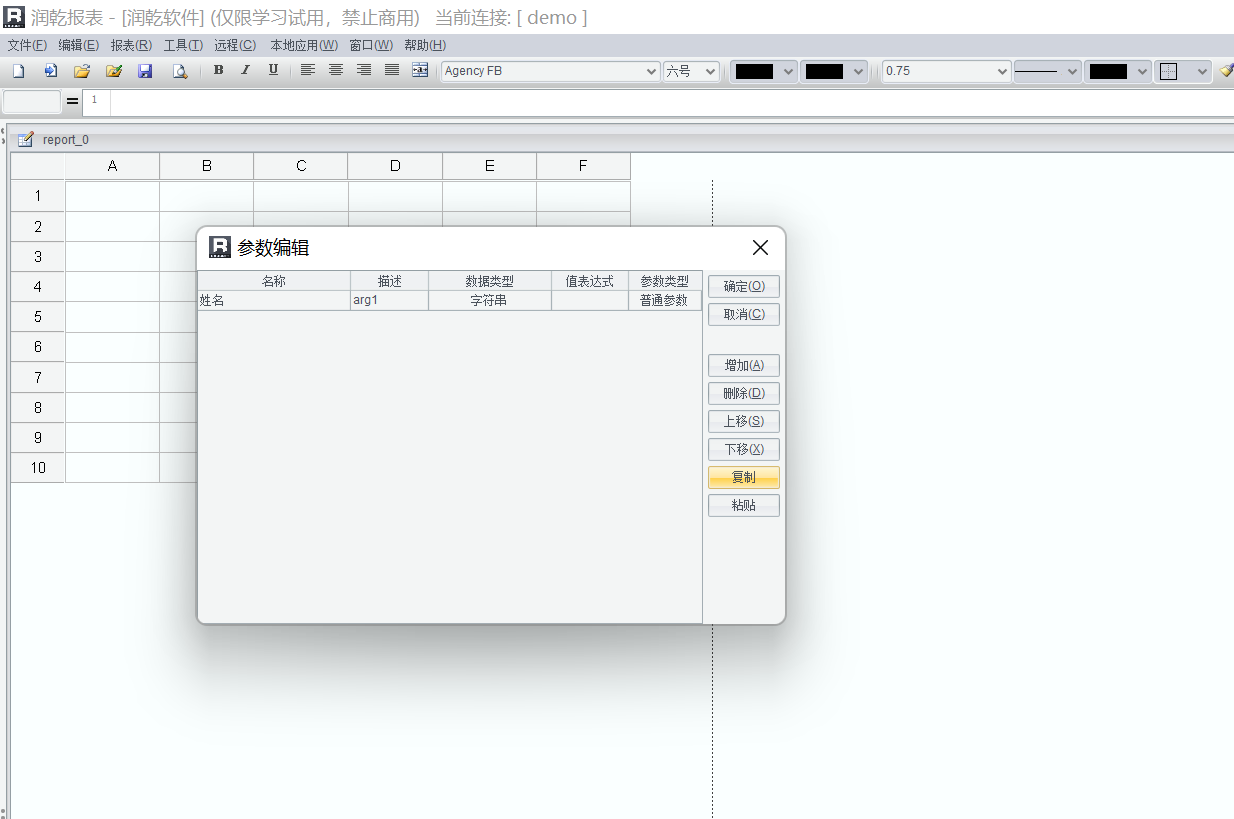The image size is (1234, 819).
Task: Click the new report icon
Action: (18, 71)
